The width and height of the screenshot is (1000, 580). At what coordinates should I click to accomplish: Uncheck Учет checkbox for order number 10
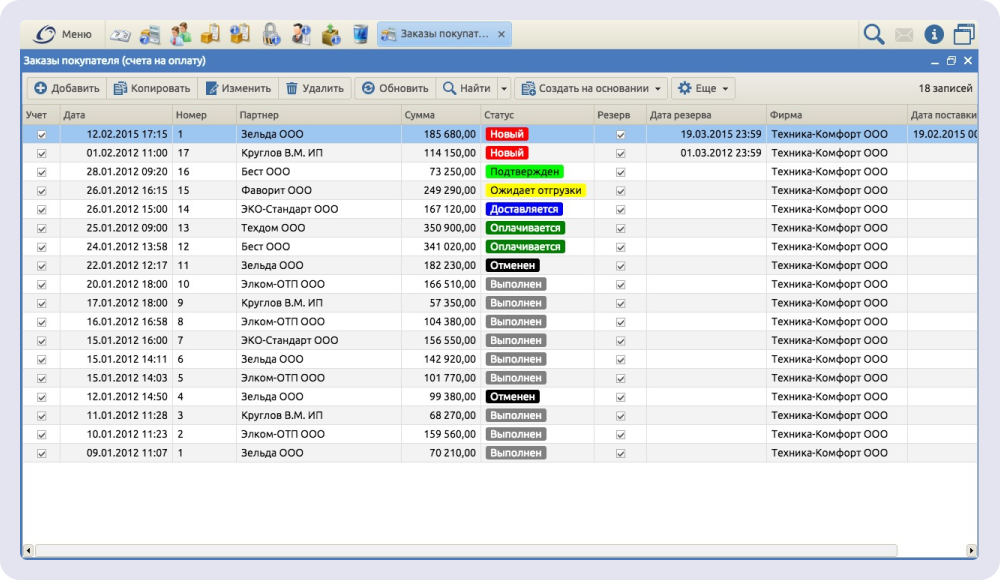coord(41,284)
